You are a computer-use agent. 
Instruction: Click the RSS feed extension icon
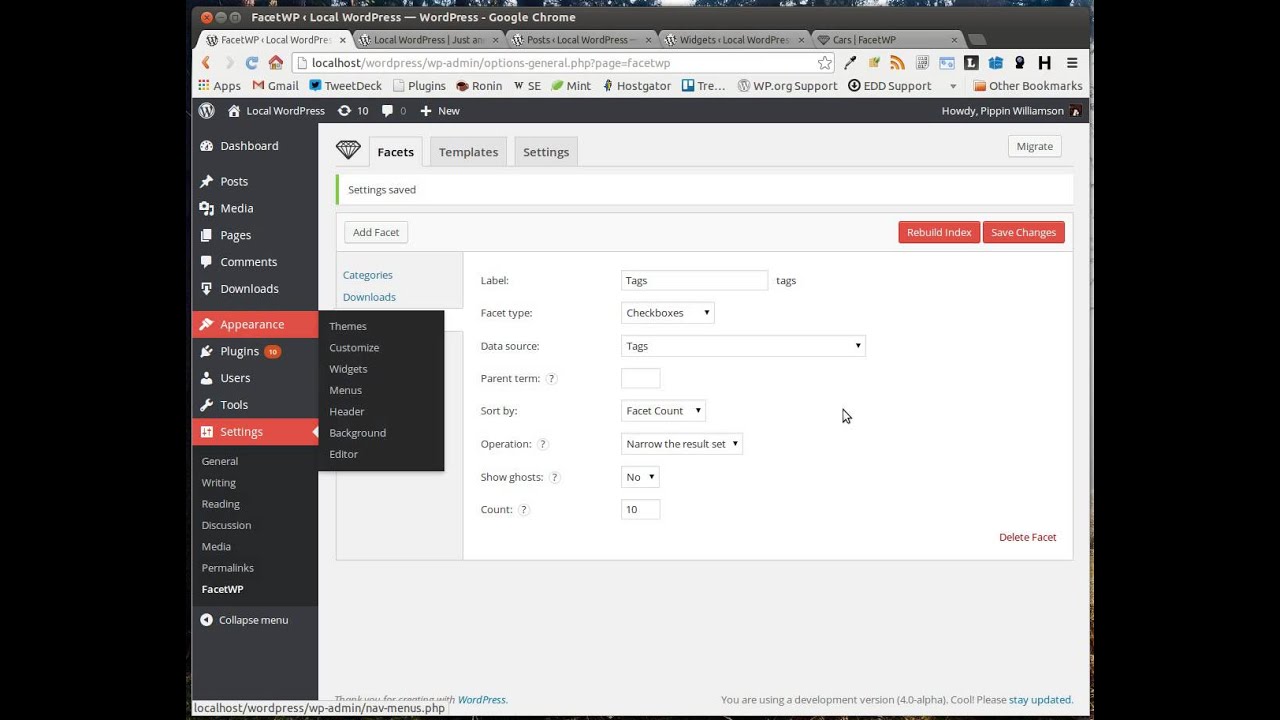[897, 62]
